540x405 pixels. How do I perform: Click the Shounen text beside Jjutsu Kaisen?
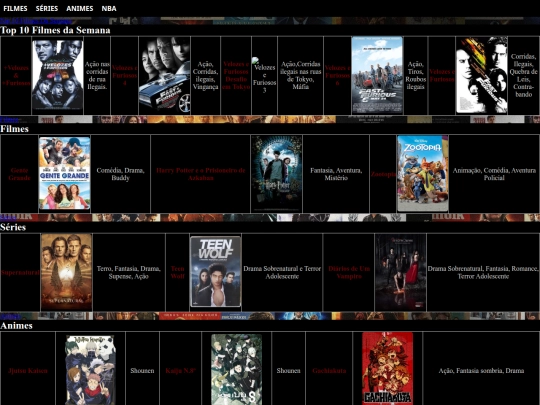[x=142, y=371]
